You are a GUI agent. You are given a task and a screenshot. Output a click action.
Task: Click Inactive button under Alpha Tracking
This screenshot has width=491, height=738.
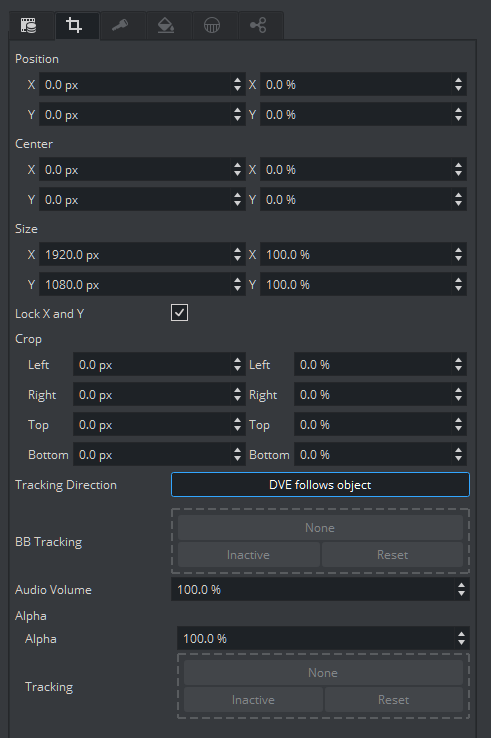click(253, 700)
